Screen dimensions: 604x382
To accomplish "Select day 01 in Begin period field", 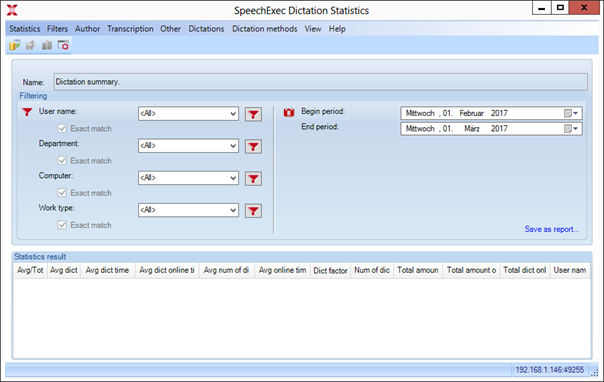I will (x=447, y=113).
